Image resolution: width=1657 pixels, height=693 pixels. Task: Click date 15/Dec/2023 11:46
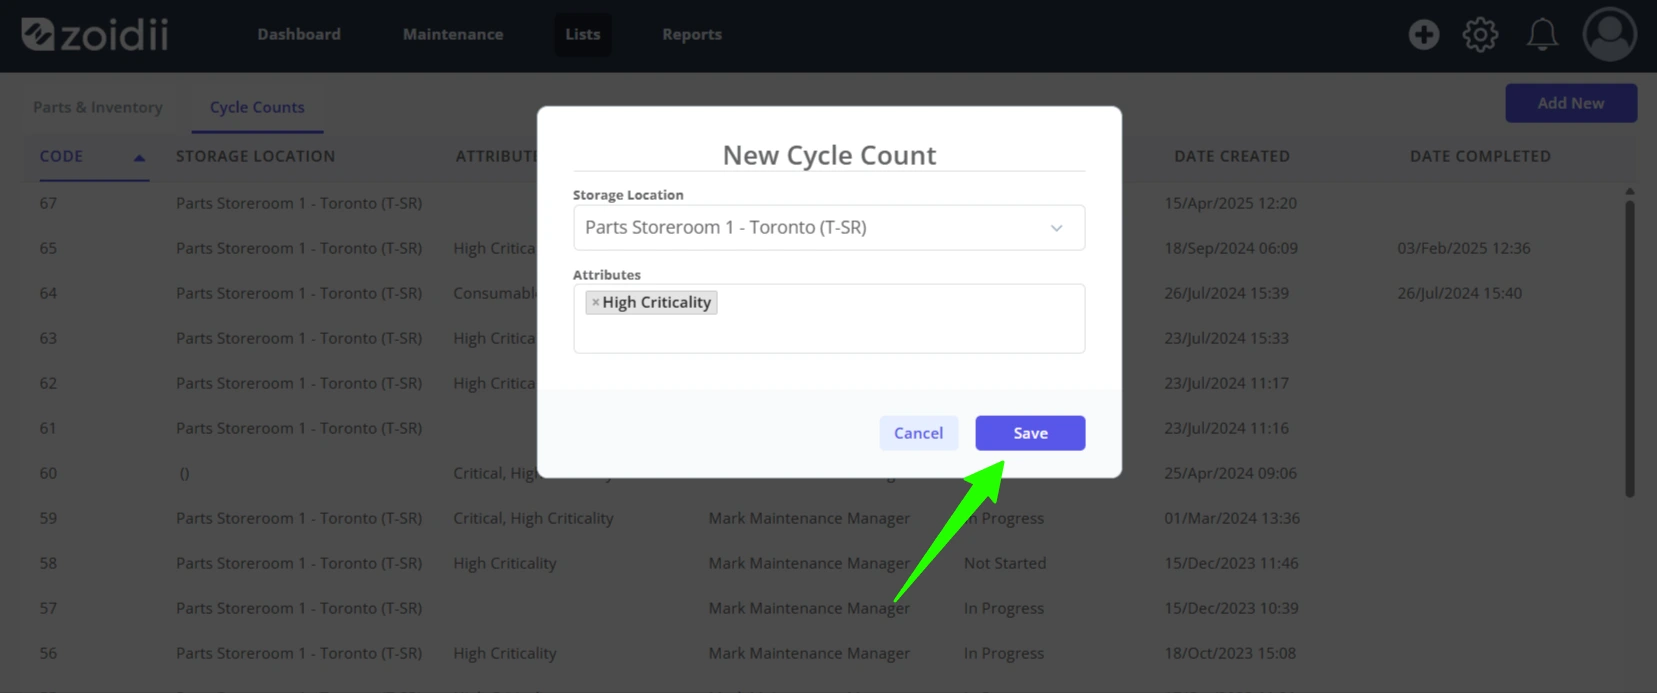coord(1231,563)
